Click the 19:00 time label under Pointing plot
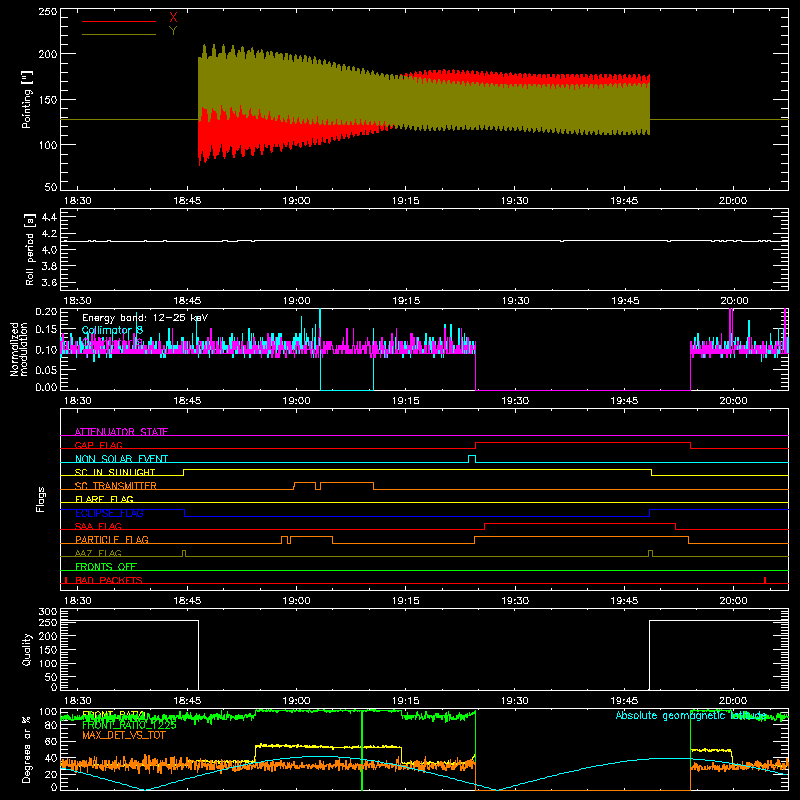The height and width of the screenshot is (800, 800). pos(296,201)
